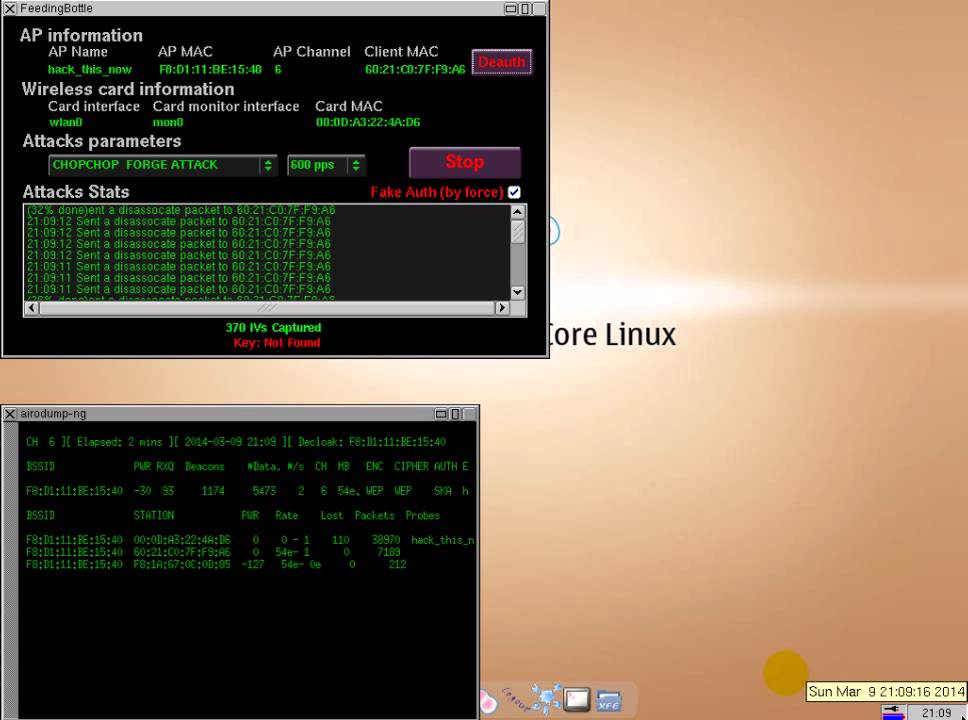Click the Card MAC 00:0D:A3:22:4A:D6 value

(x=368, y=122)
